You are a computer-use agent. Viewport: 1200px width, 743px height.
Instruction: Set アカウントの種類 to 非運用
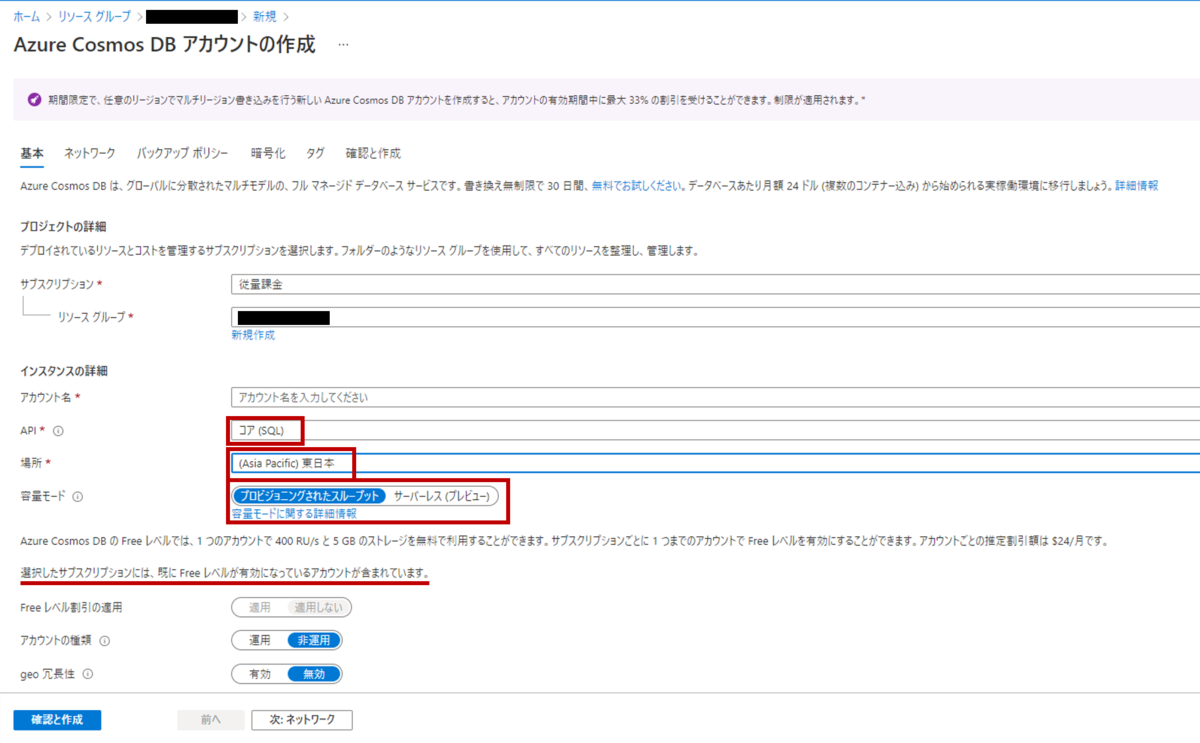pos(314,640)
